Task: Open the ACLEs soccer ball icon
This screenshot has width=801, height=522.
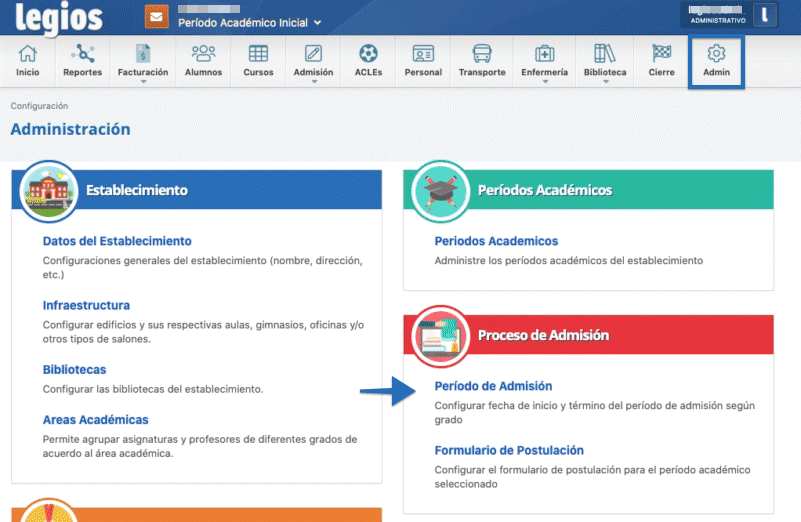Action: pos(368,53)
